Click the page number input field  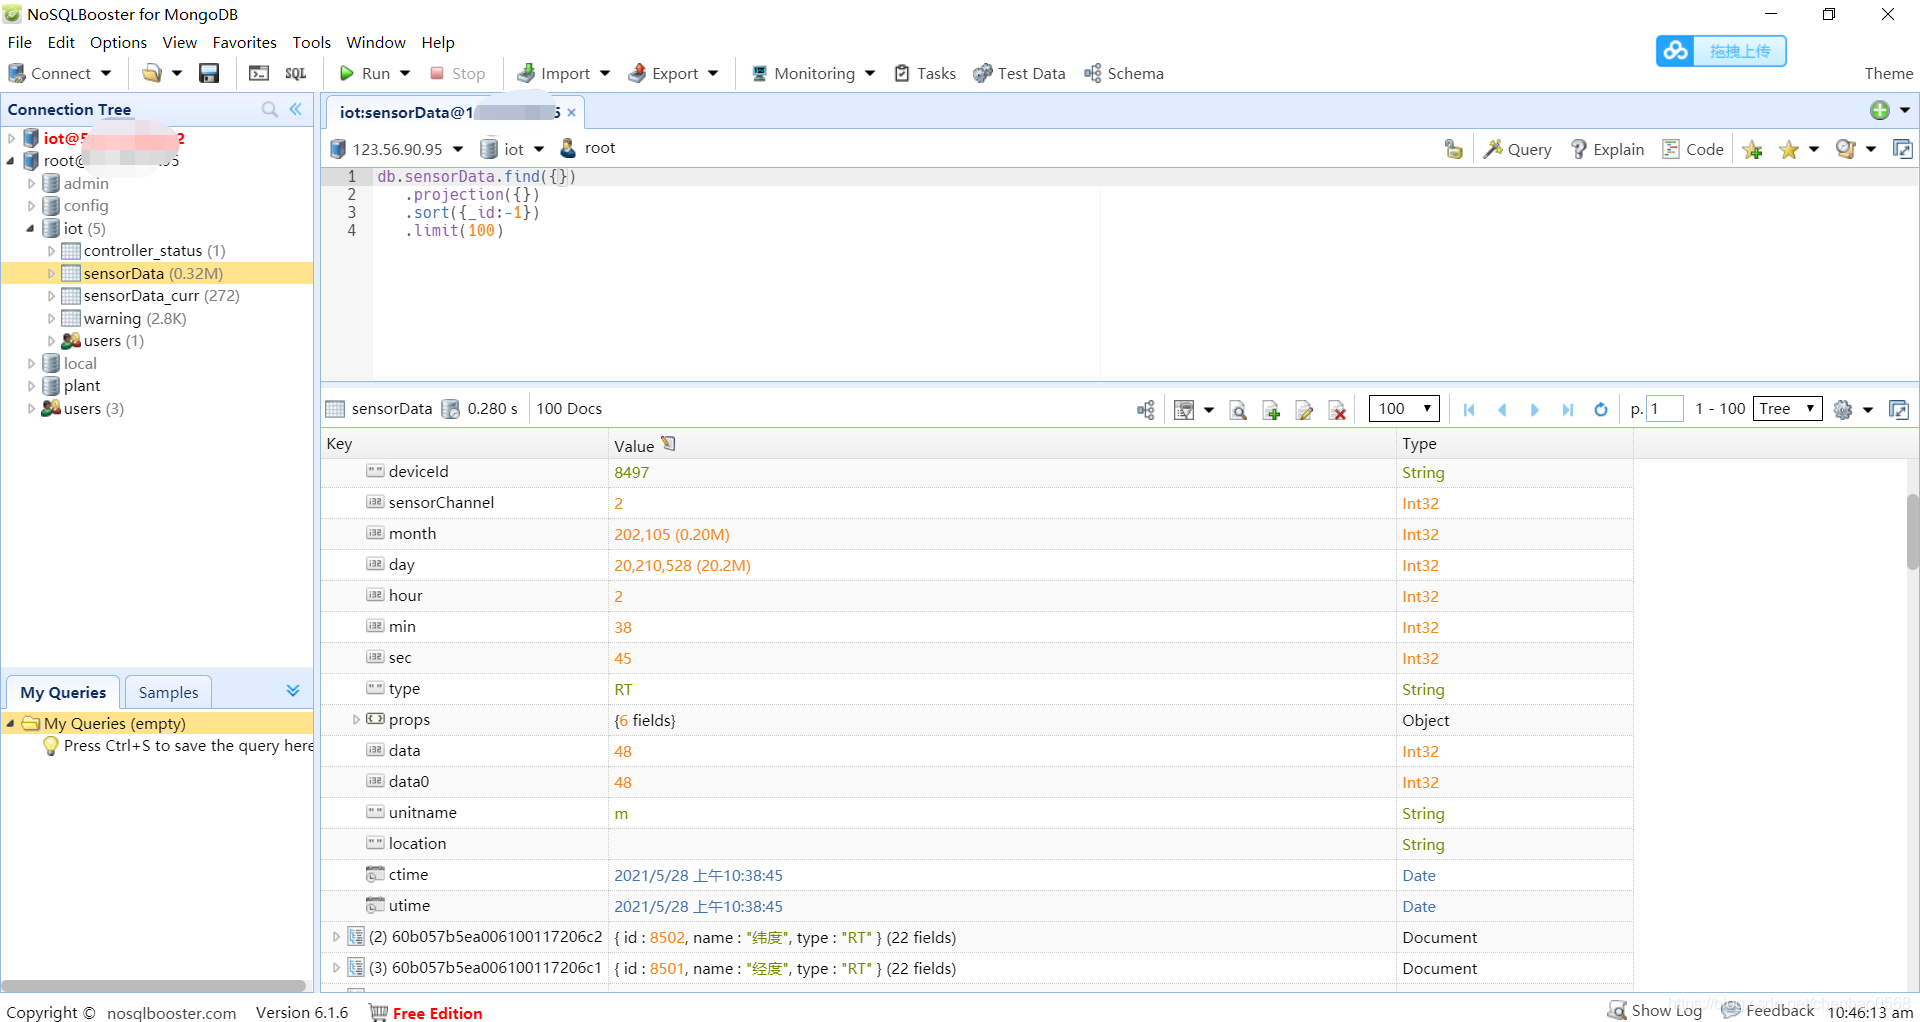point(1663,408)
